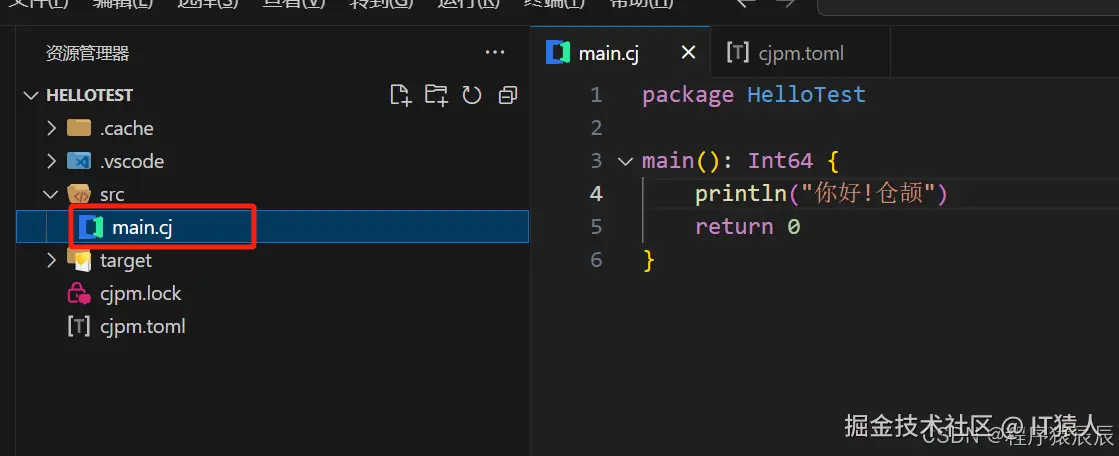Click the .cache folder icon
This screenshot has width=1119, height=456.
[79, 128]
